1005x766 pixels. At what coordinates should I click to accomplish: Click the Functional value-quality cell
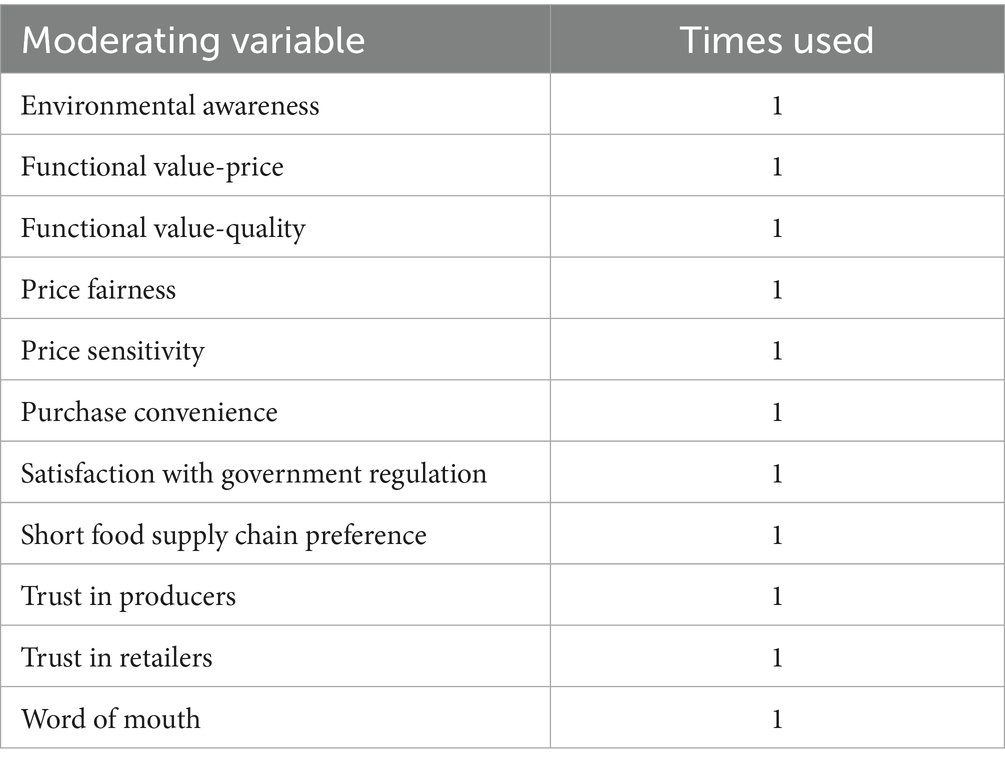tap(163, 228)
